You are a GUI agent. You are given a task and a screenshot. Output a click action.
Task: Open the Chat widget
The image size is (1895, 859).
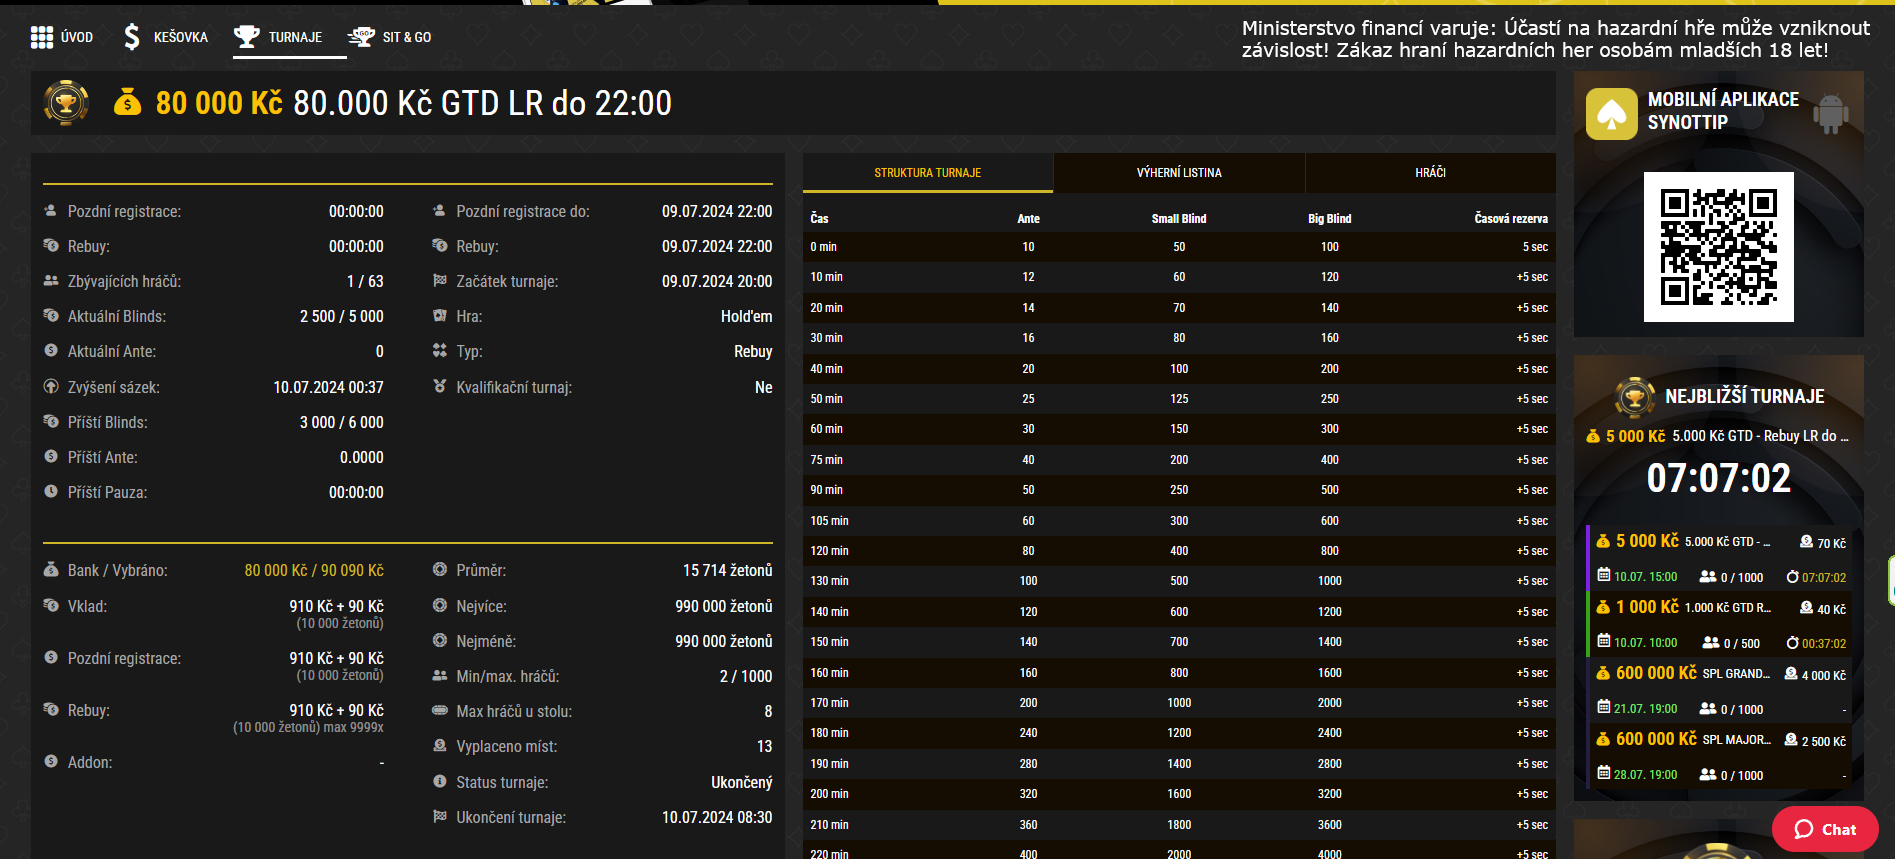click(1825, 829)
